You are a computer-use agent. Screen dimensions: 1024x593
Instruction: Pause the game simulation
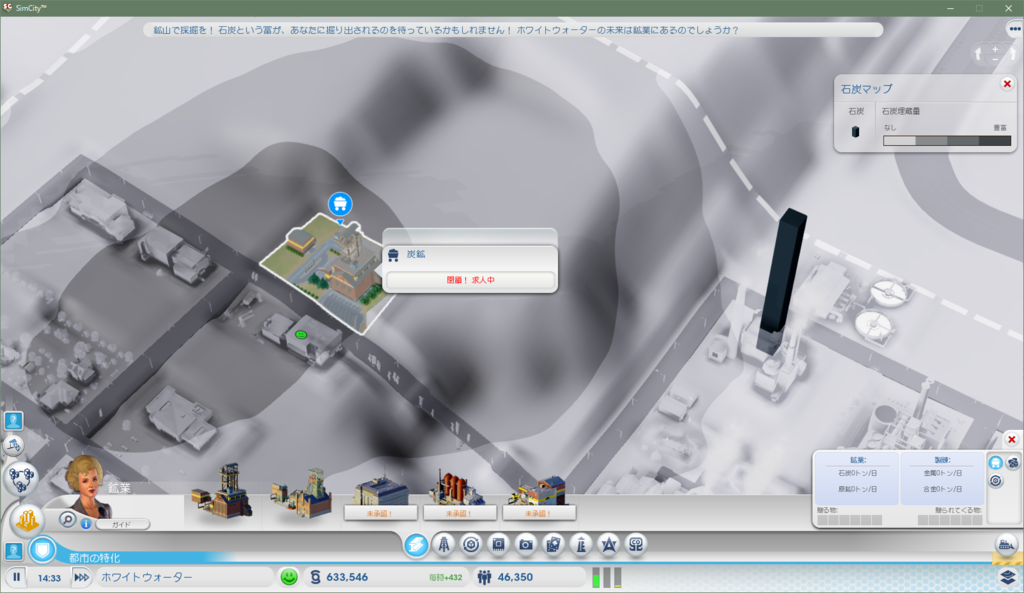(16, 577)
